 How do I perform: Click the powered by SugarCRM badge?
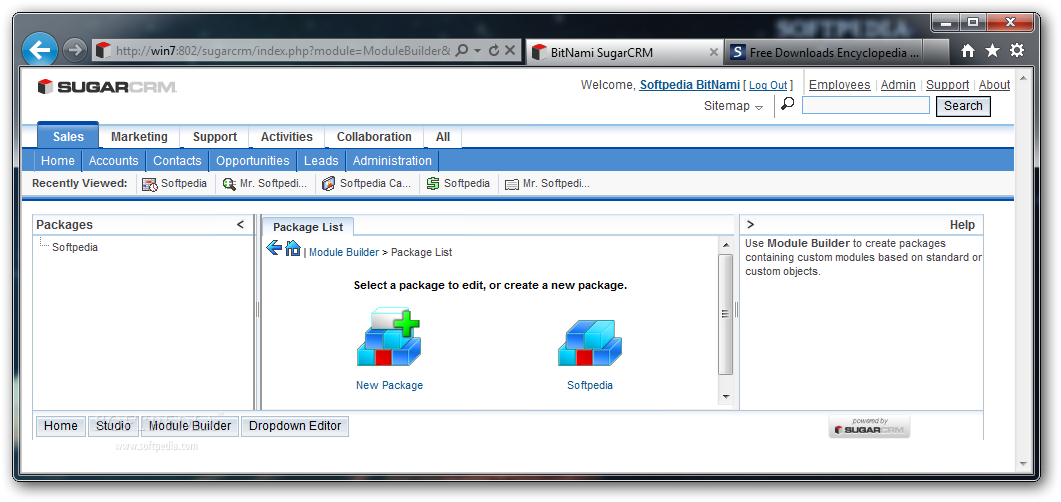[870, 427]
